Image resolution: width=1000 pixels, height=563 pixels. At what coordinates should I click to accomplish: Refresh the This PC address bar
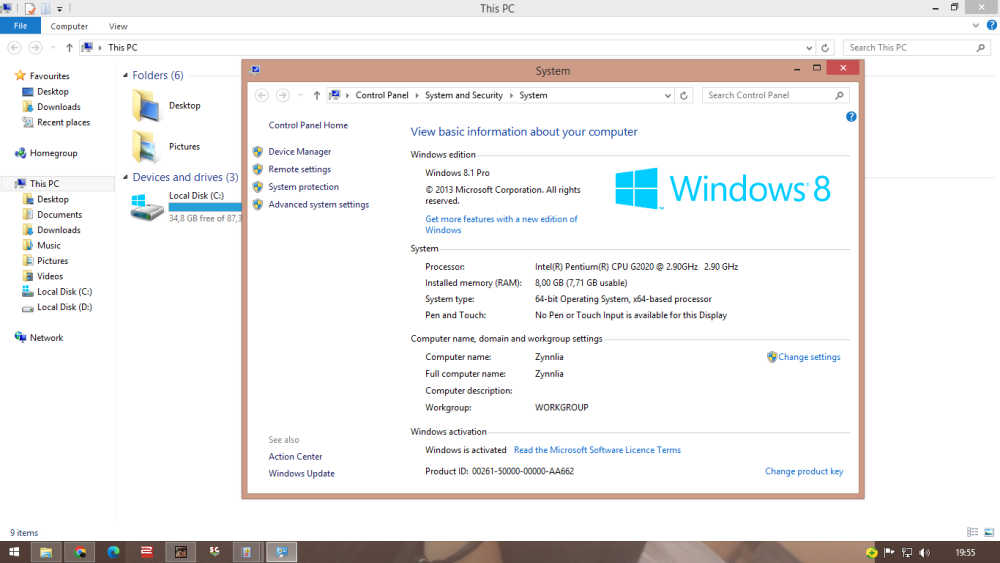[x=825, y=48]
